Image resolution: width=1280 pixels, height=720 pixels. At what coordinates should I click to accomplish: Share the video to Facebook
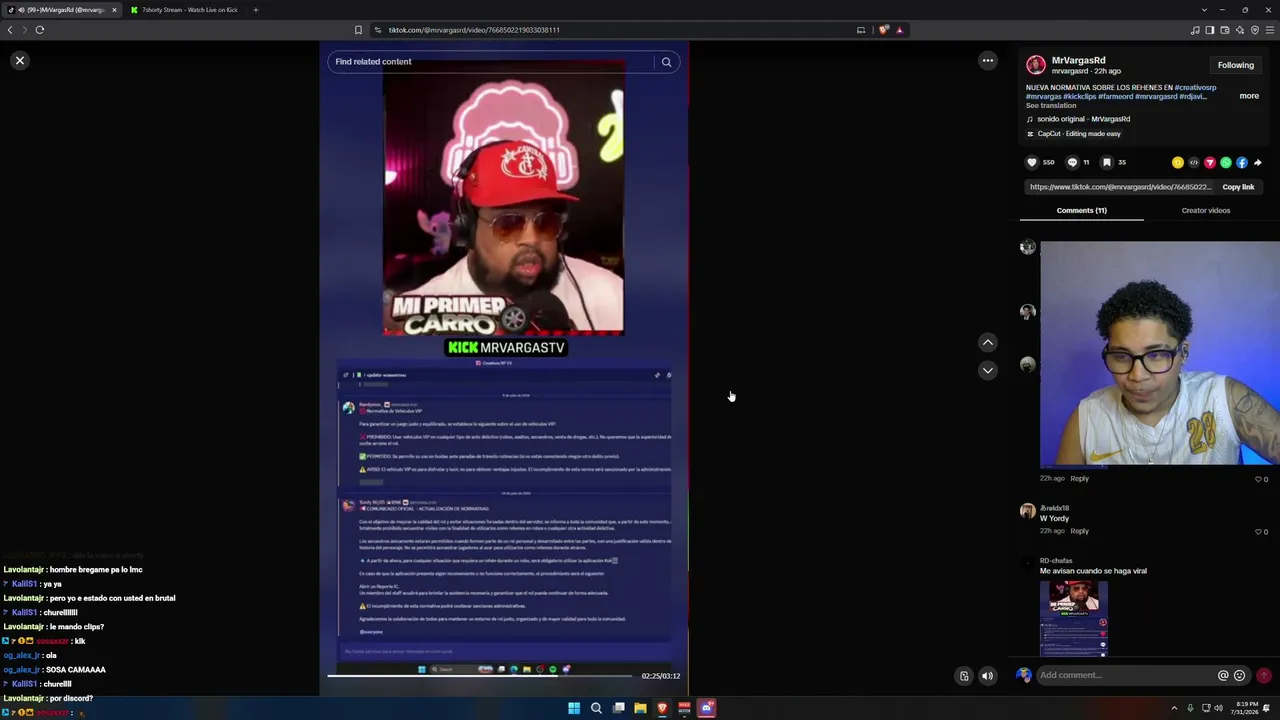pyautogui.click(x=1242, y=162)
